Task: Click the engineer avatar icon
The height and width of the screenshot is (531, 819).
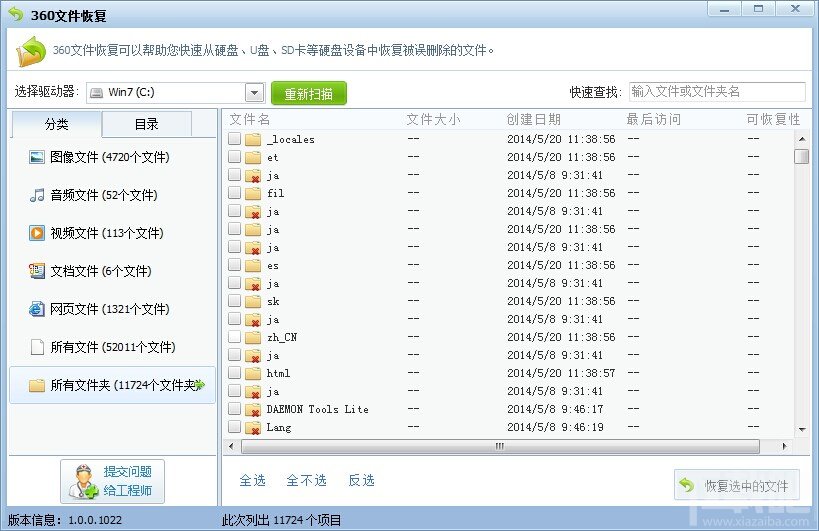Action: click(83, 481)
